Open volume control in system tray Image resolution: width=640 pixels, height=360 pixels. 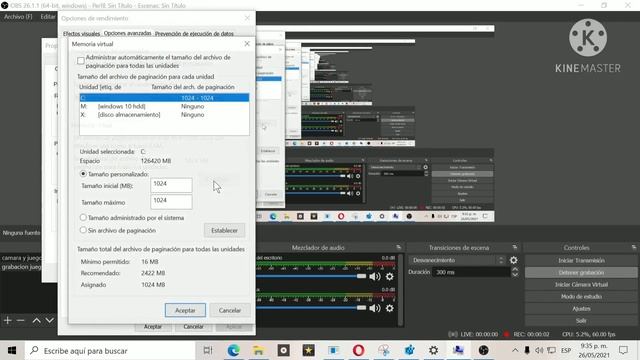coord(539,350)
